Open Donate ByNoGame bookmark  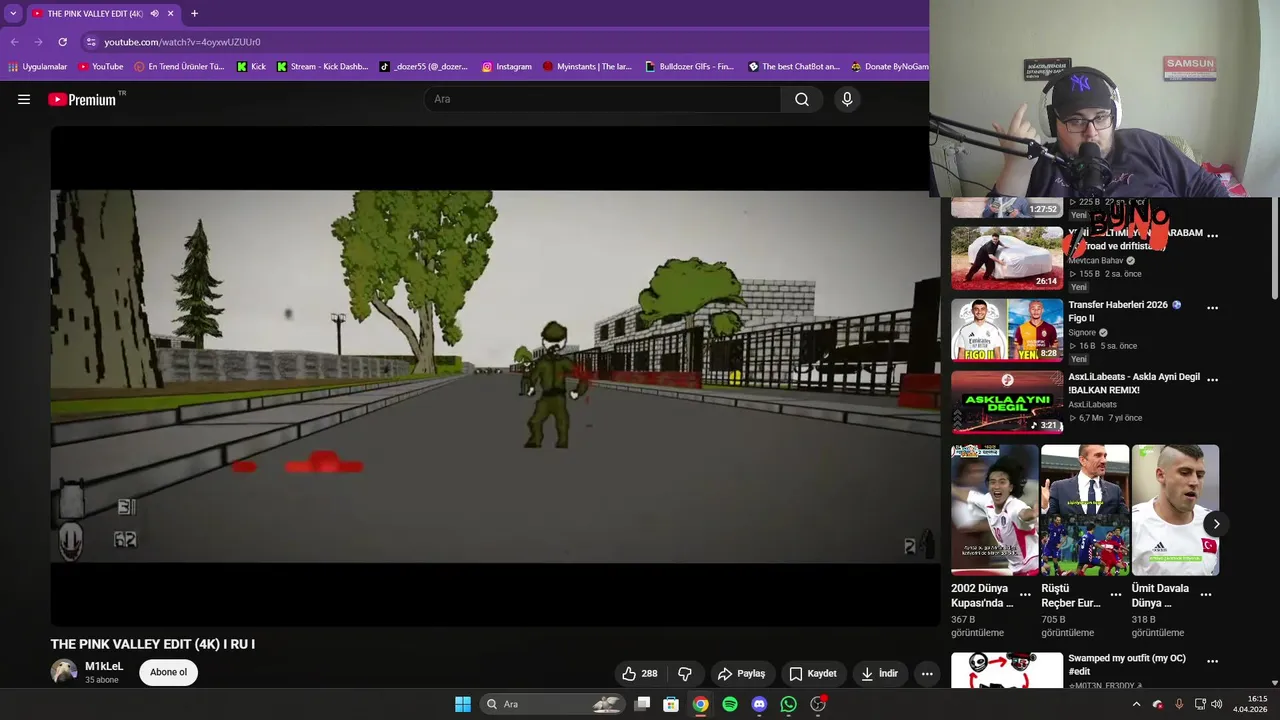tap(889, 67)
